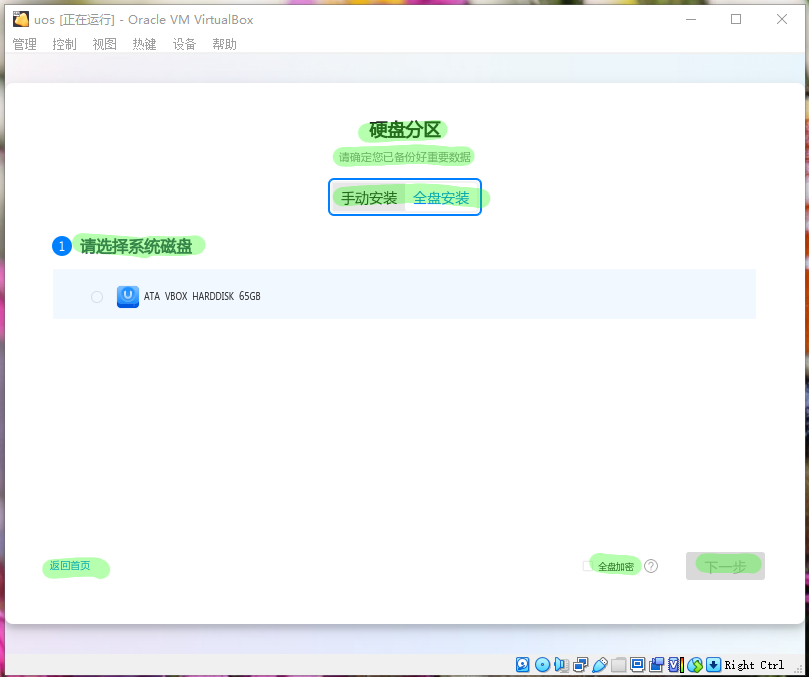Click the 请选择系统磁盘 heading
The width and height of the screenshot is (809, 677).
pyautogui.click(x=136, y=246)
